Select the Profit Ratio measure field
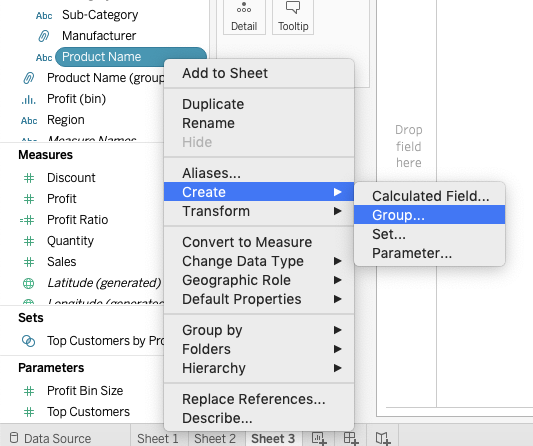 click(78, 220)
